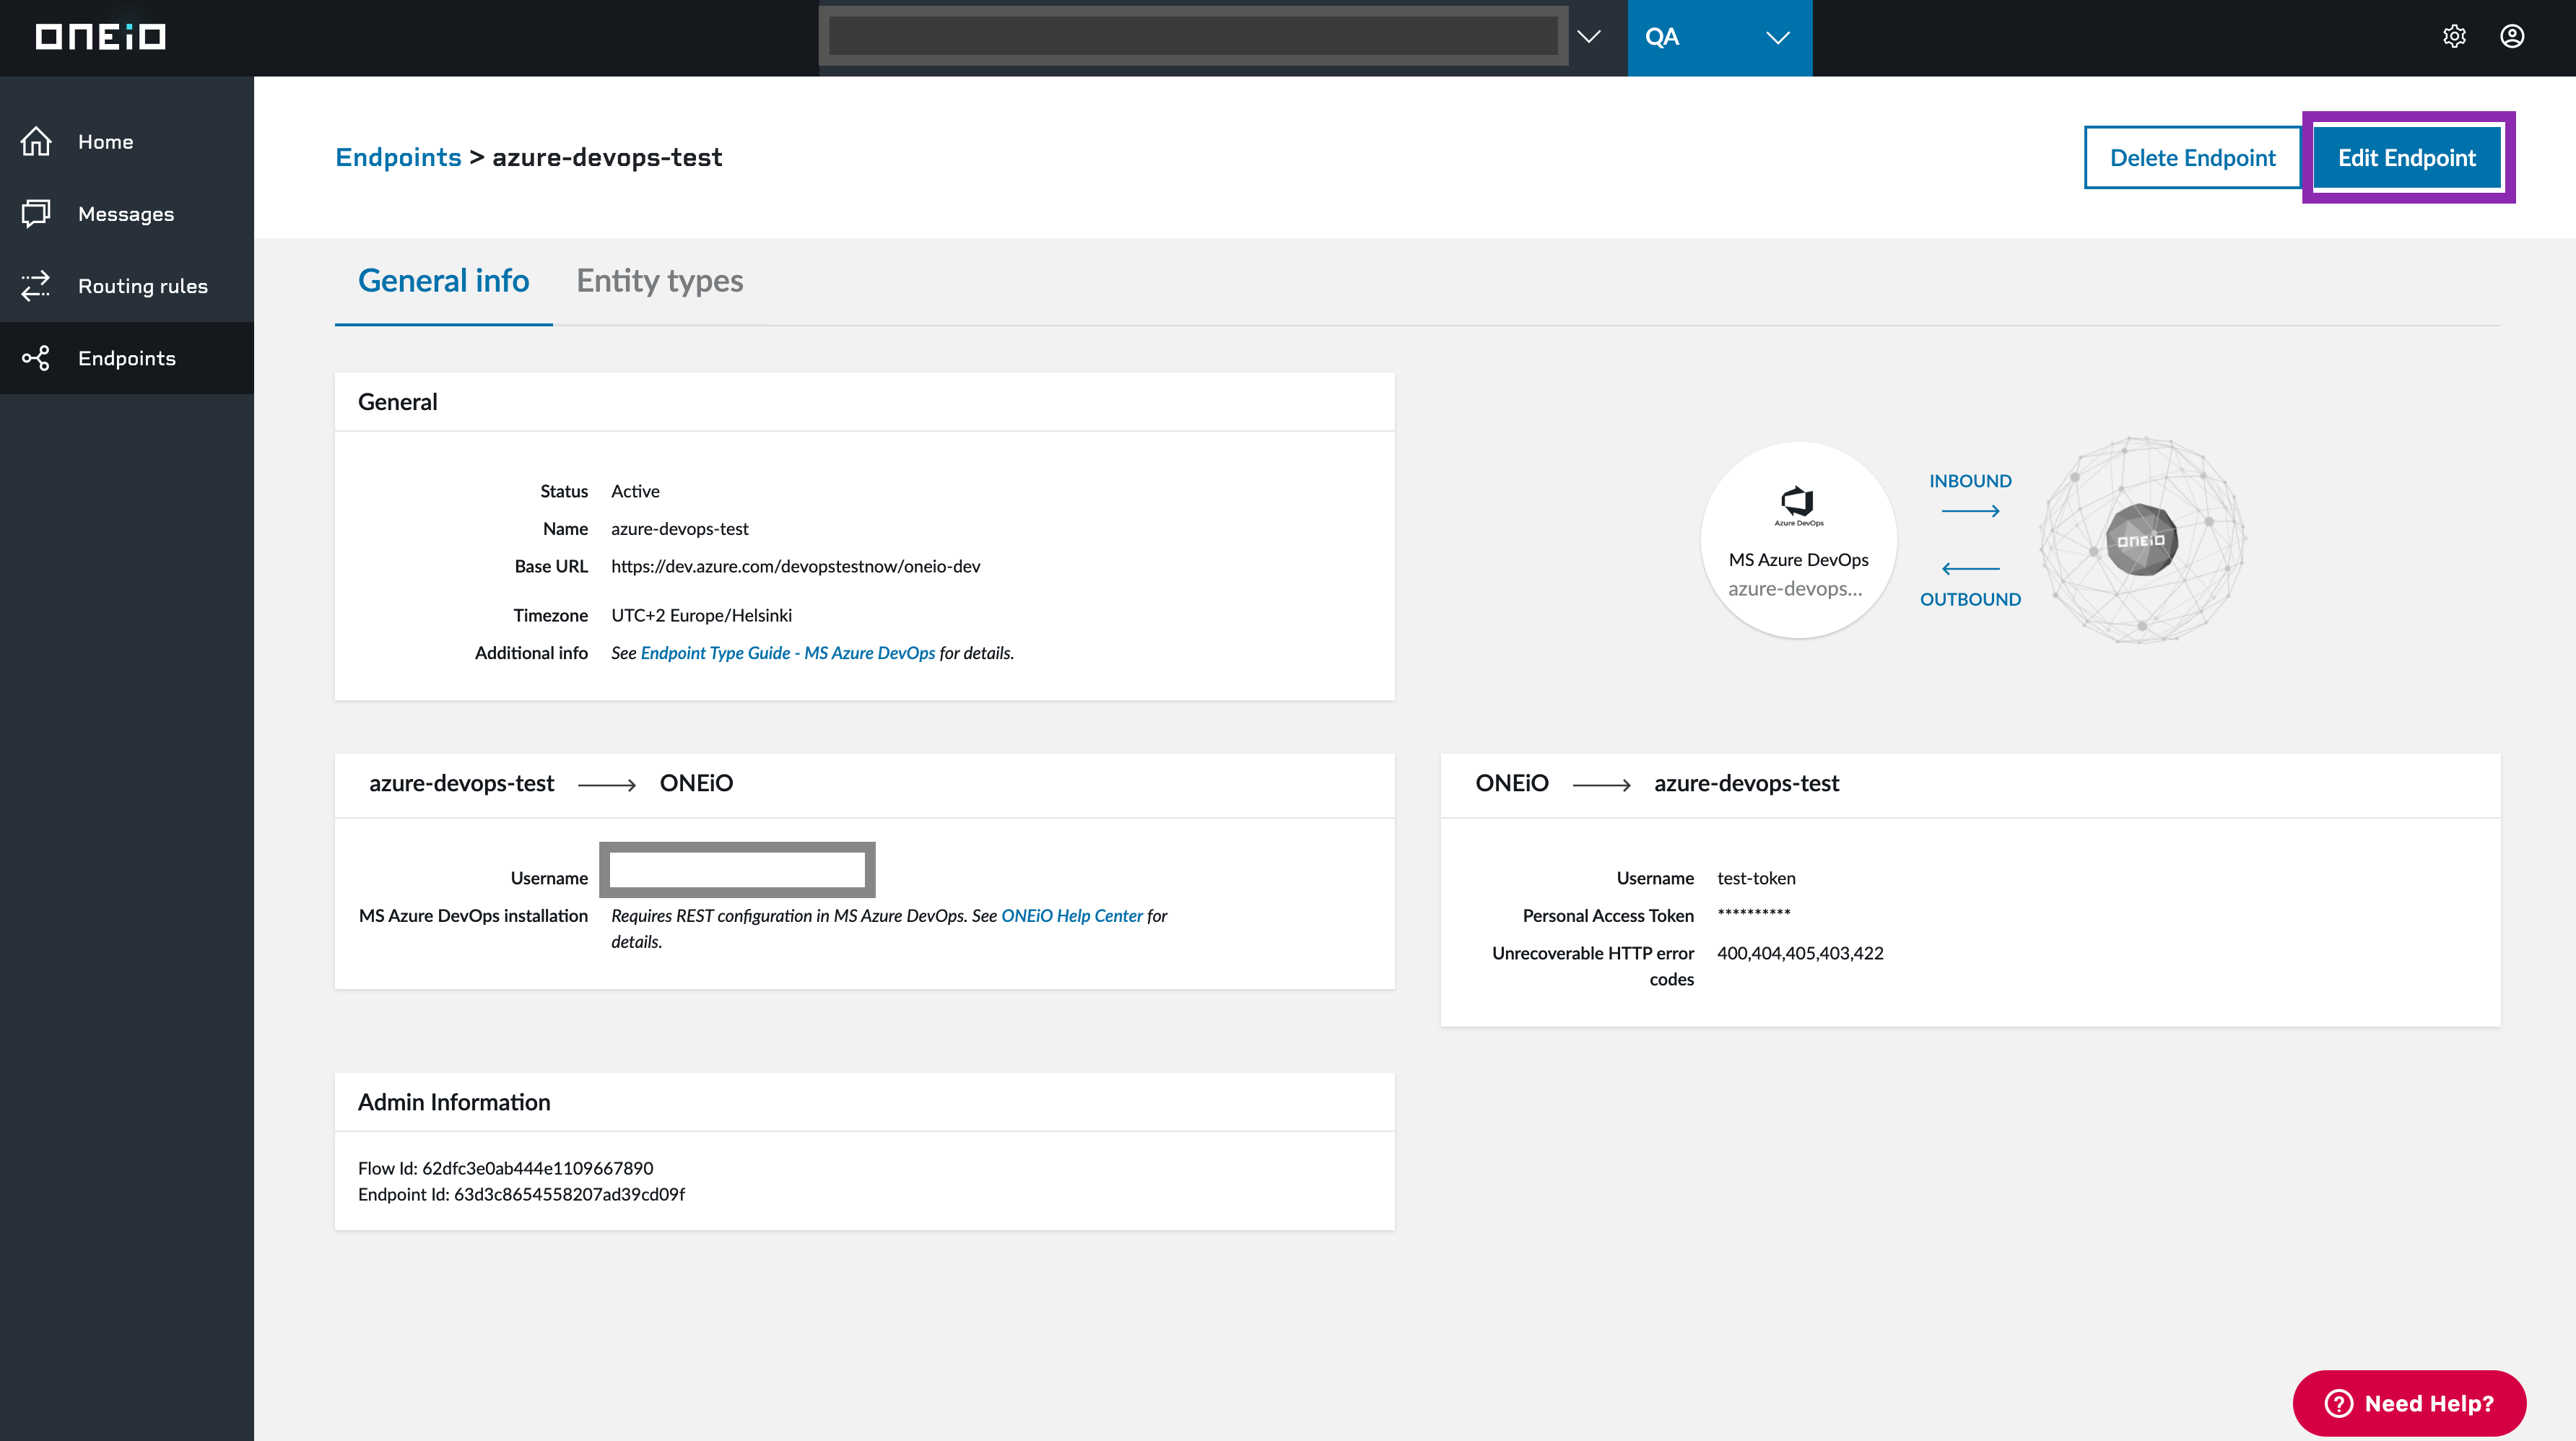Click the Delete Endpoint button
The height and width of the screenshot is (1441, 2576).
point(2192,157)
